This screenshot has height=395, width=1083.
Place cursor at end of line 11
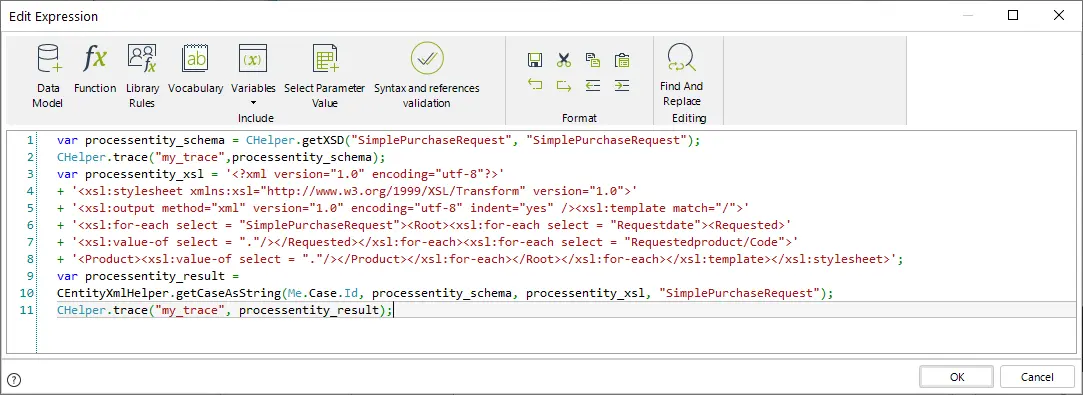click(394, 310)
